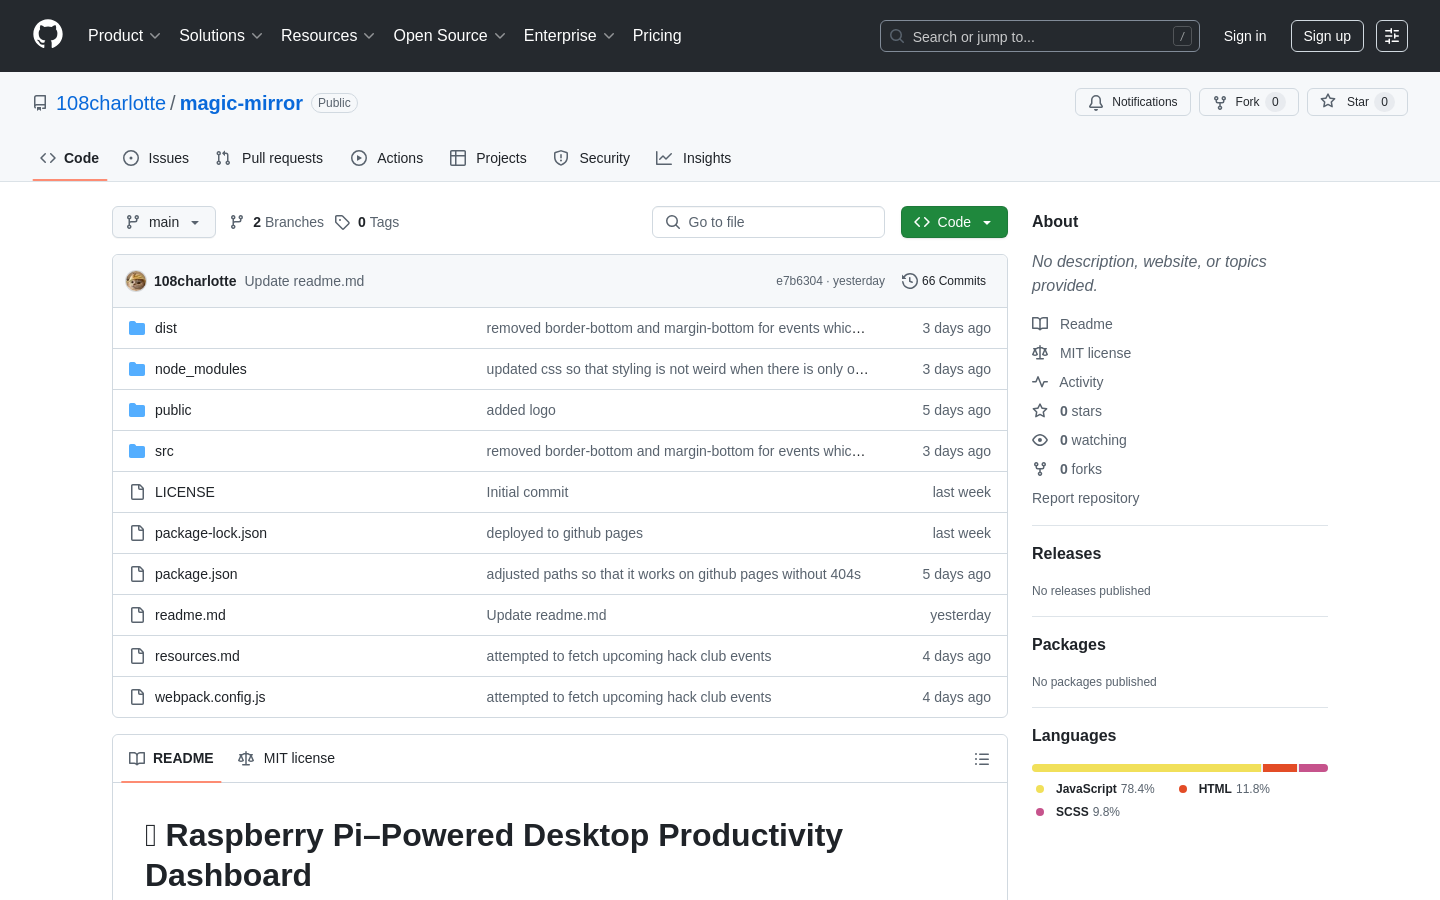Viewport: 1440px width, 900px height.
Task: Click the red HTML language bar segment
Action: coord(1280,768)
